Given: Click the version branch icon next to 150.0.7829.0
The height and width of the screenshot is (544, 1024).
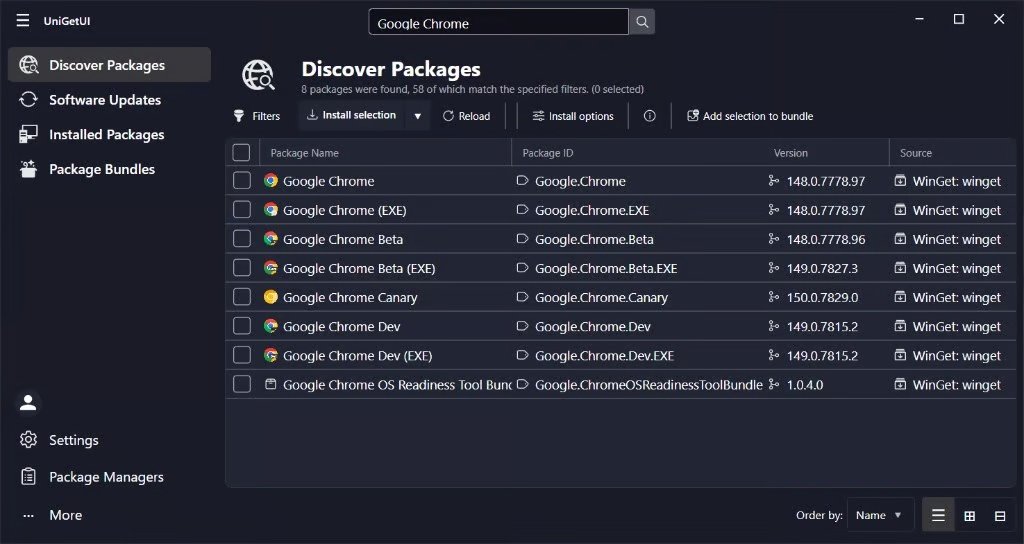Looking at the screenshot, I should coord(774,296).
